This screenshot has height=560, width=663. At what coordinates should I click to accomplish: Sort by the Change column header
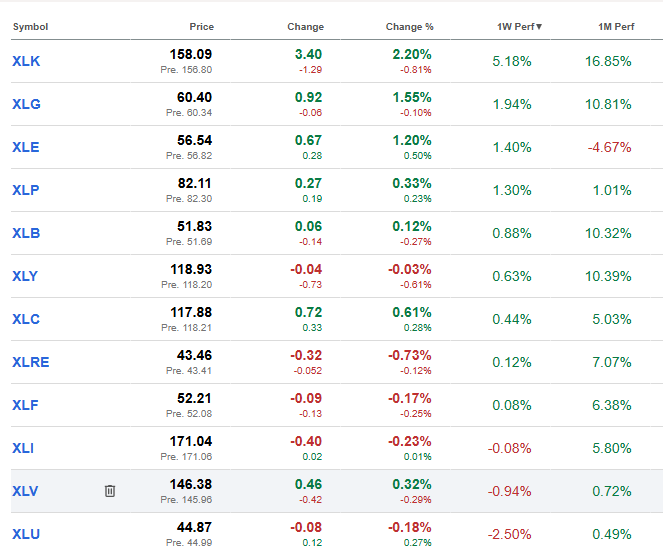(306, 27)
